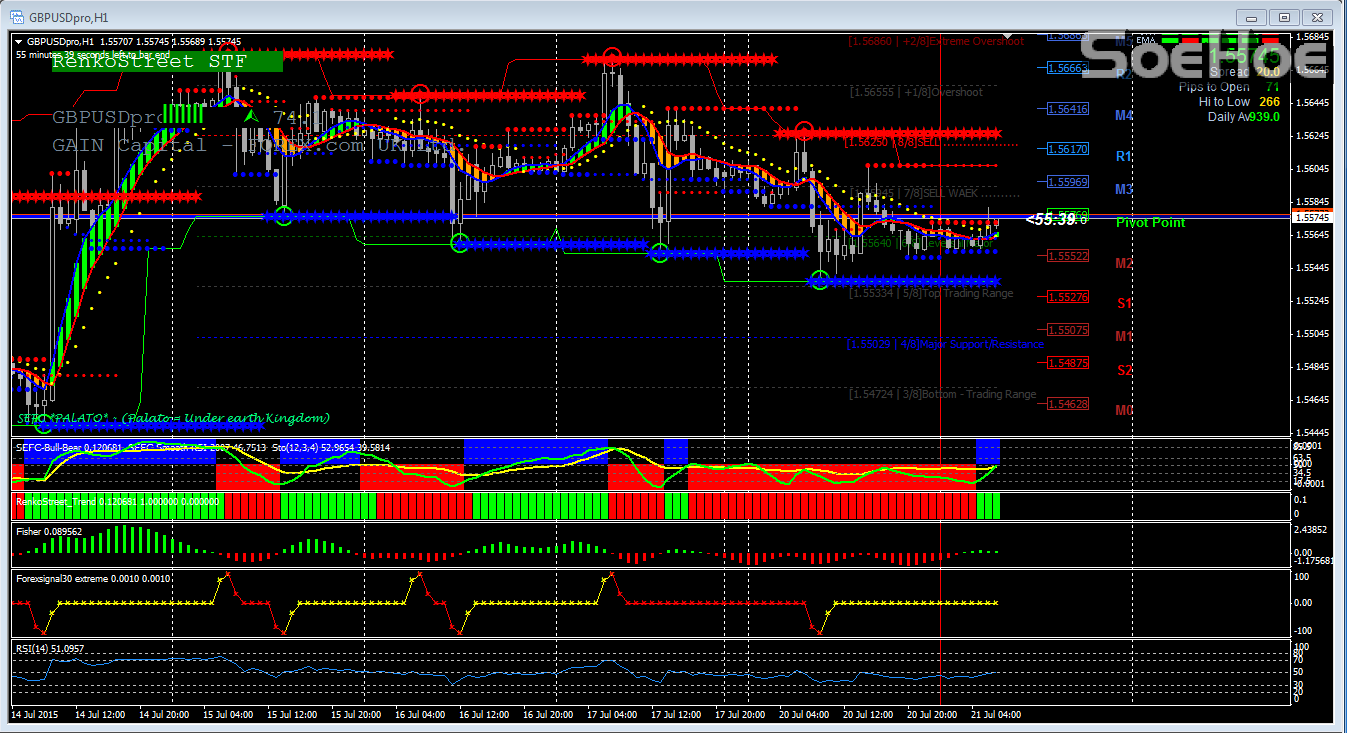Restore the chart window with the middle title button
Viewport: 1347px width, 733px height.
tap(1285, 17)
